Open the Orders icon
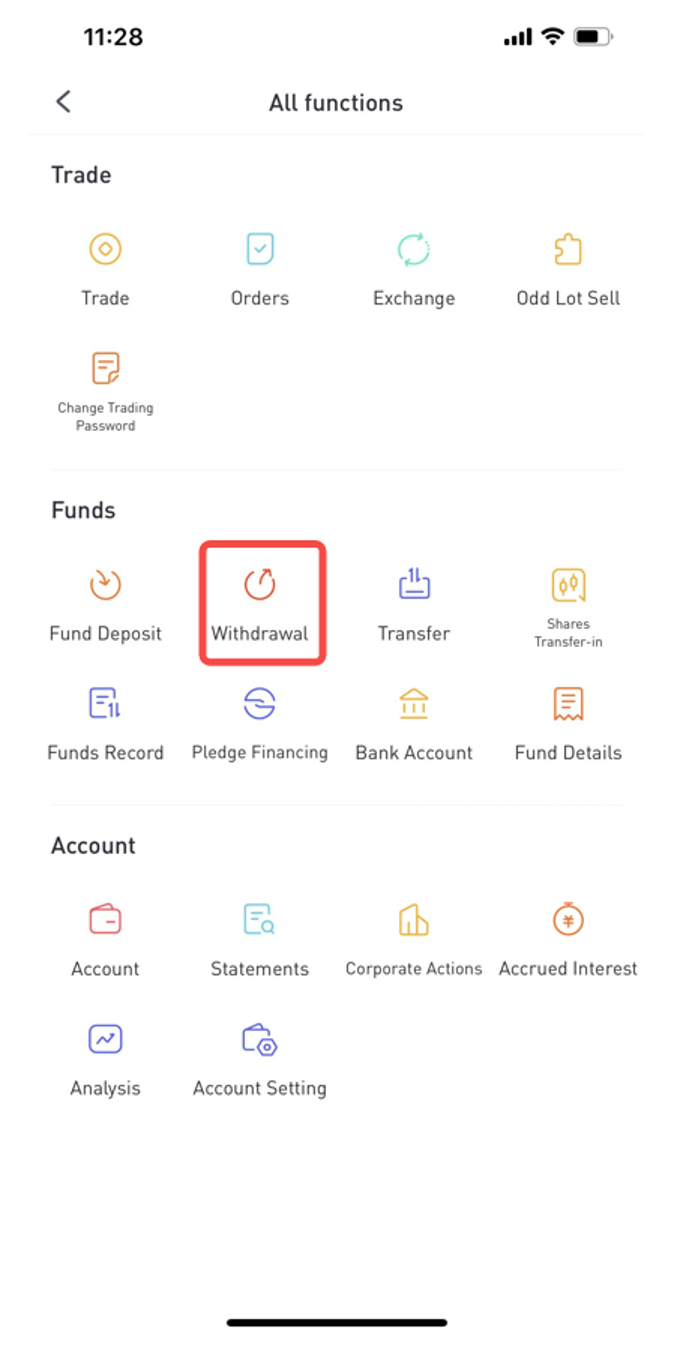This screenshot has height=1368, width=696. (x=260, y=249)
